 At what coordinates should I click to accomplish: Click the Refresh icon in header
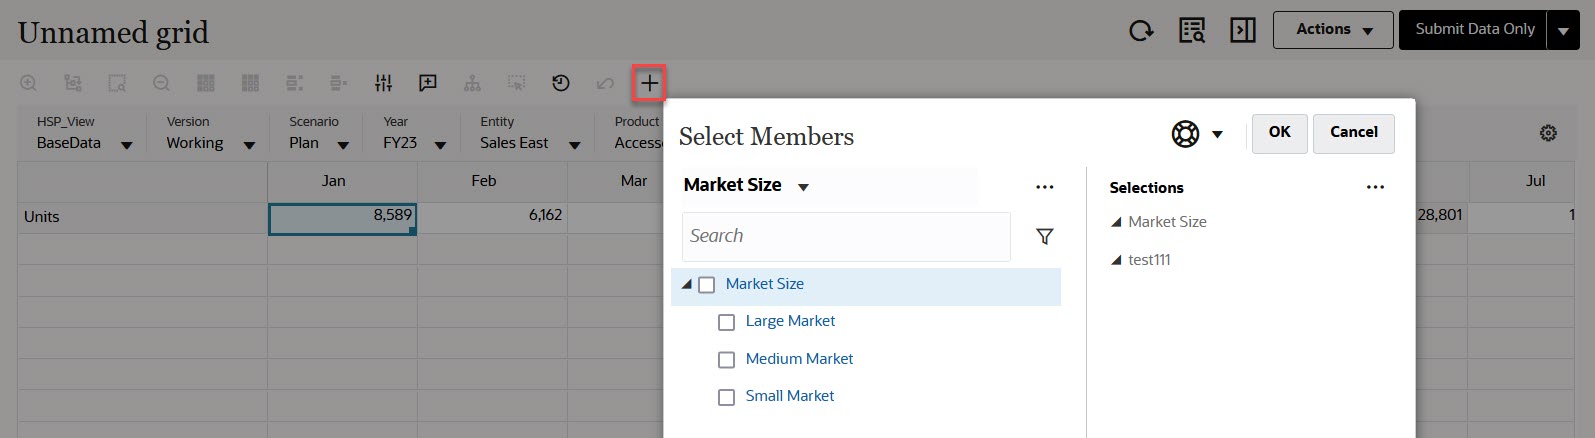(1141, 31)
